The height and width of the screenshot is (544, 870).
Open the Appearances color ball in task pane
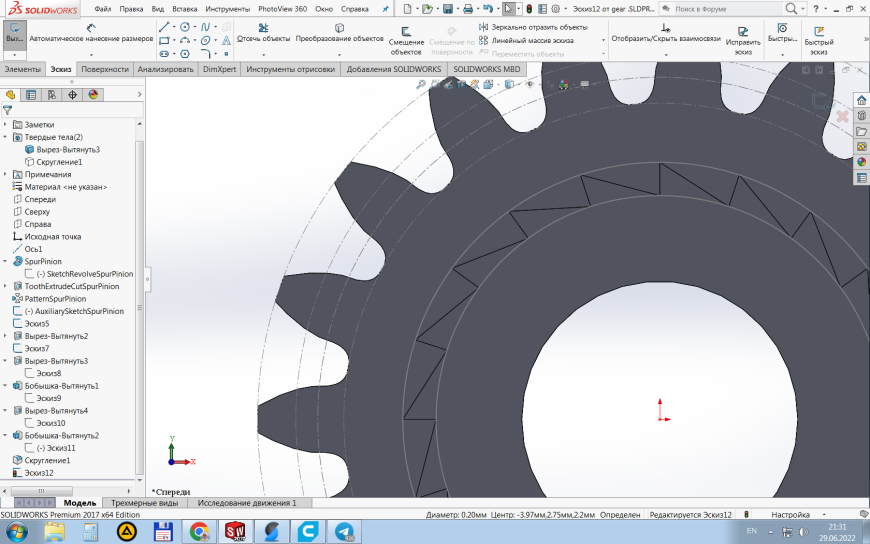click(x=862, y=162)
